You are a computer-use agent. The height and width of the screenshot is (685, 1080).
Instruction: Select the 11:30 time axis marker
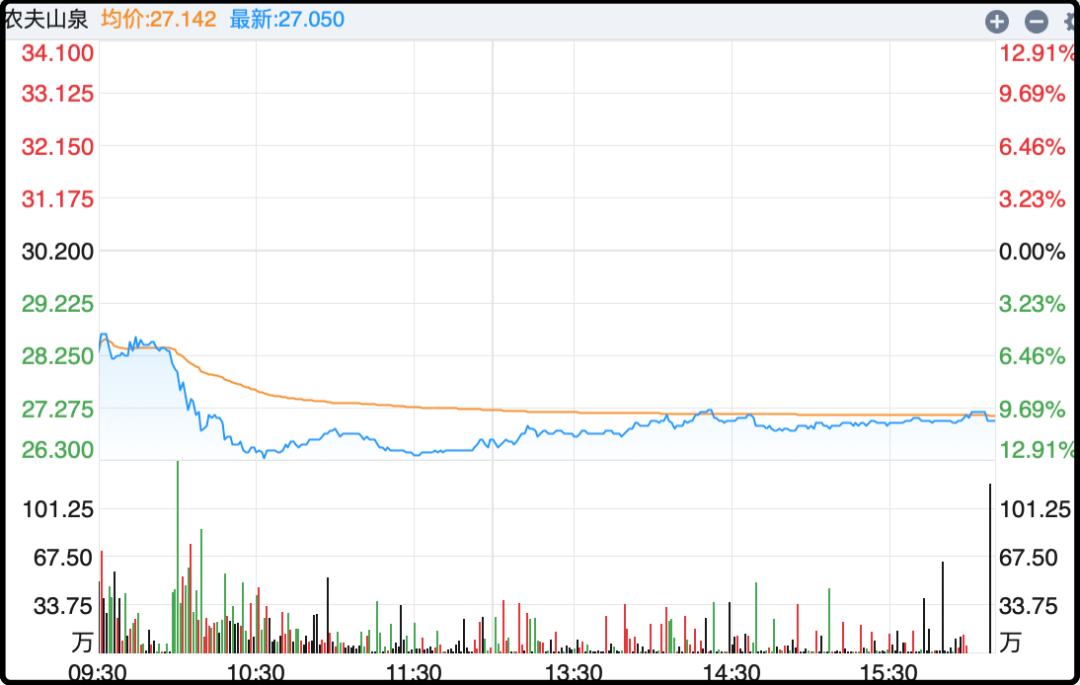tap(414, 671)
